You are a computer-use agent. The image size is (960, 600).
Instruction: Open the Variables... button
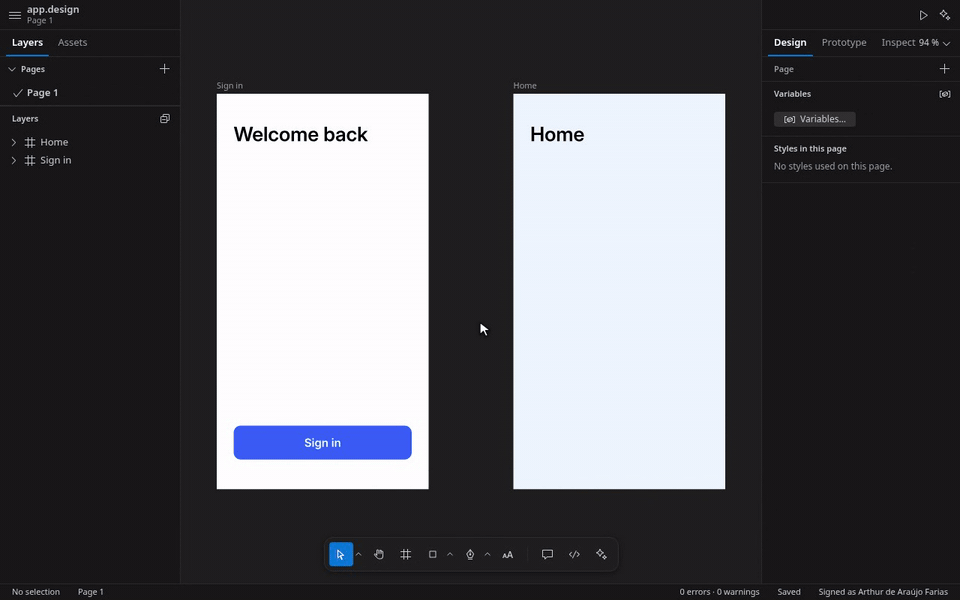815,119
